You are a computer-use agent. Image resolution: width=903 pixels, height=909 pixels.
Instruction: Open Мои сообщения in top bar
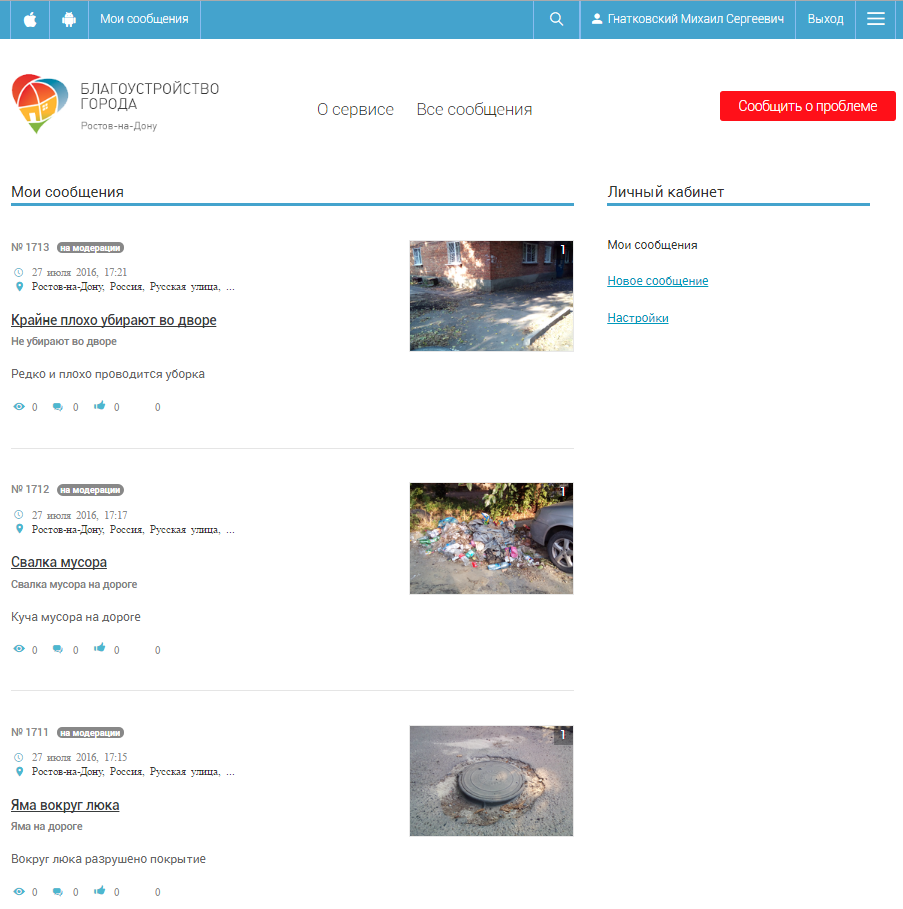(x=144, y=19)
